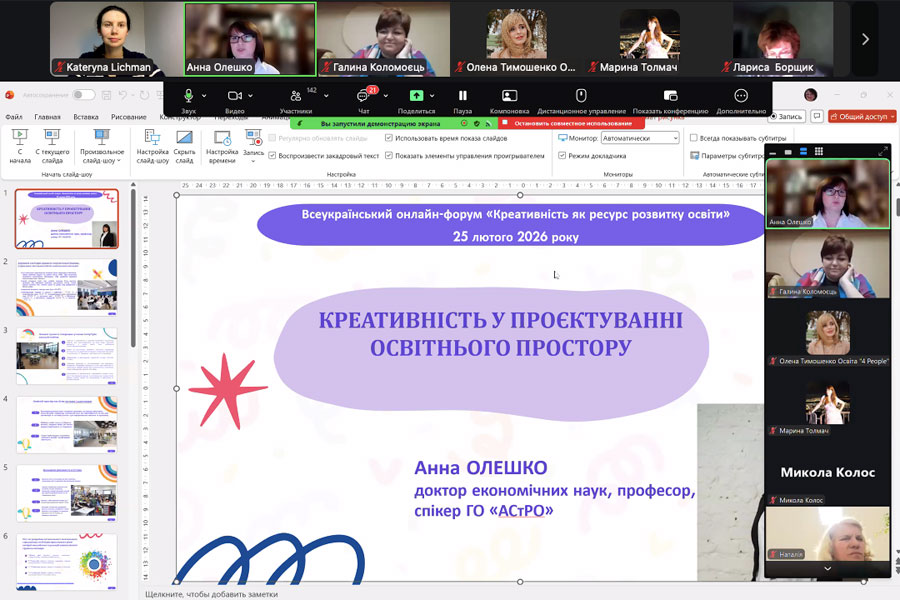900x600 pixels.
Task: Stop sharing with the red button
Action: 571,123
